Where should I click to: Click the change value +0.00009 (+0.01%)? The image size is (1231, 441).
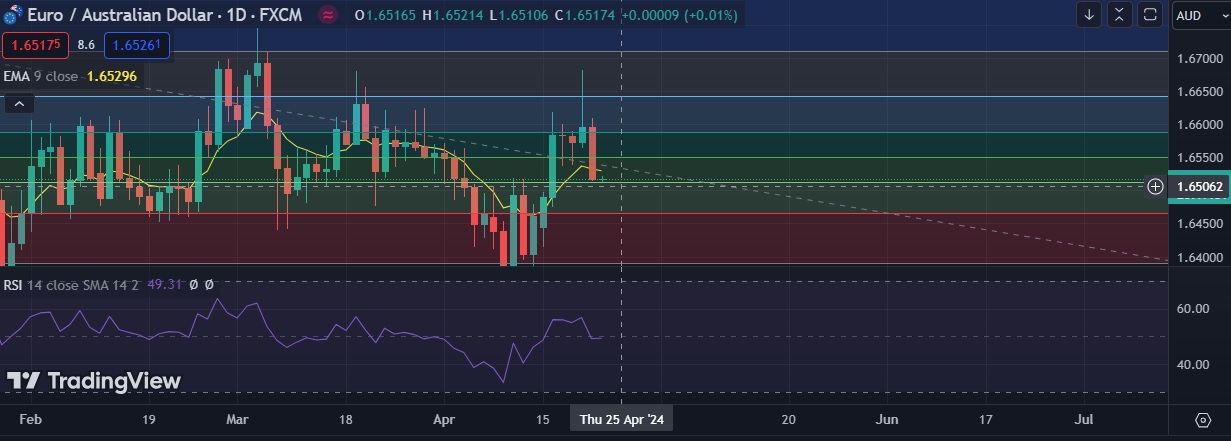pyautogui.click(x=679, y=16)
